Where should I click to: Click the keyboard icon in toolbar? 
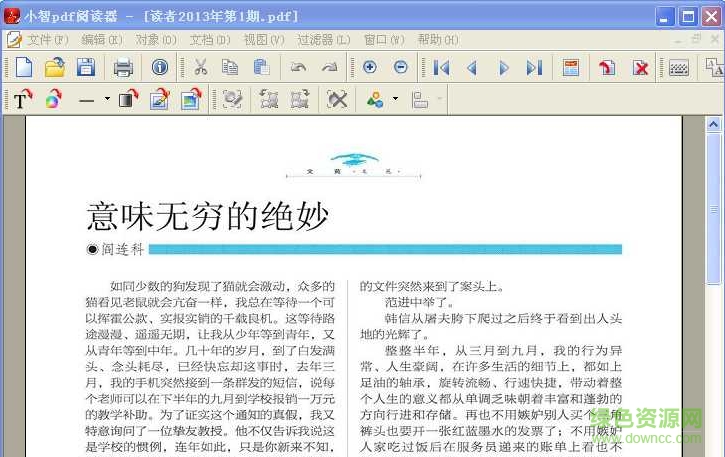tap(679, 68)
